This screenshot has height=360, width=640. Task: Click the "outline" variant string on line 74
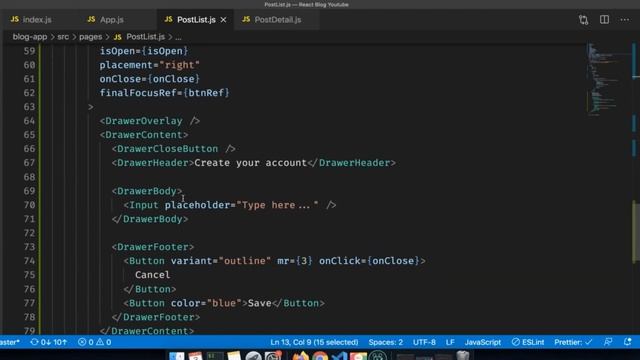[244, 261]
